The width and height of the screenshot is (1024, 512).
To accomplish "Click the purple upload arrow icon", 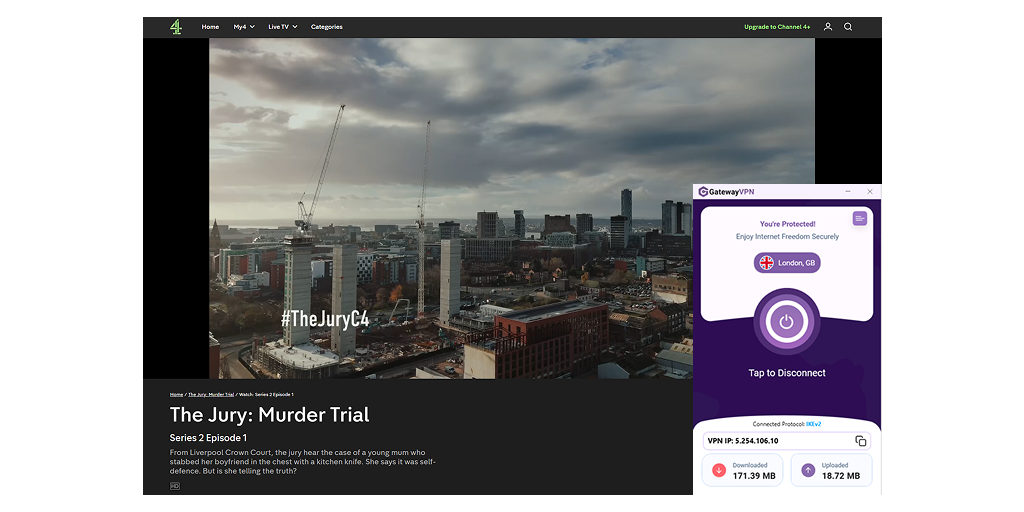I will click(808, 470).
